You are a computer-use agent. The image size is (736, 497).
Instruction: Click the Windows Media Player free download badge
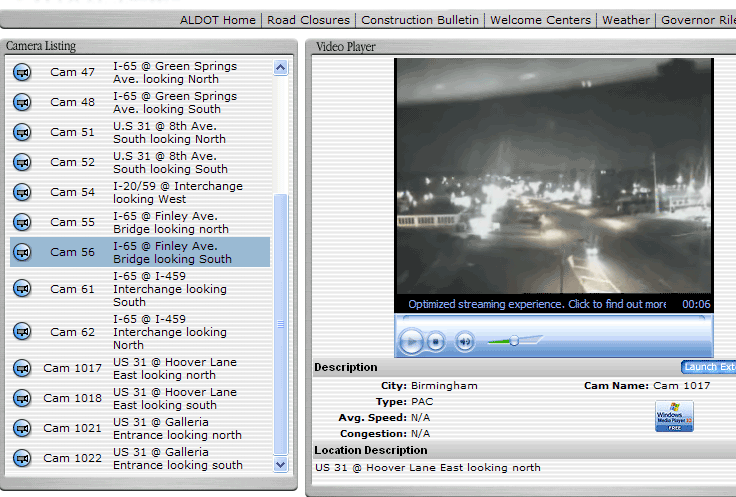click(x=675, y=416)
